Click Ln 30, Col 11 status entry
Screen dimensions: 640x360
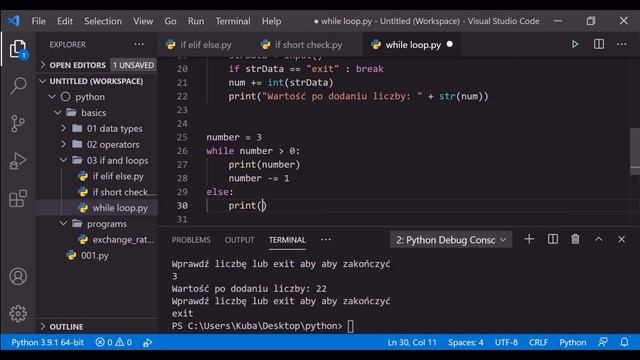[x=412, y=342]
